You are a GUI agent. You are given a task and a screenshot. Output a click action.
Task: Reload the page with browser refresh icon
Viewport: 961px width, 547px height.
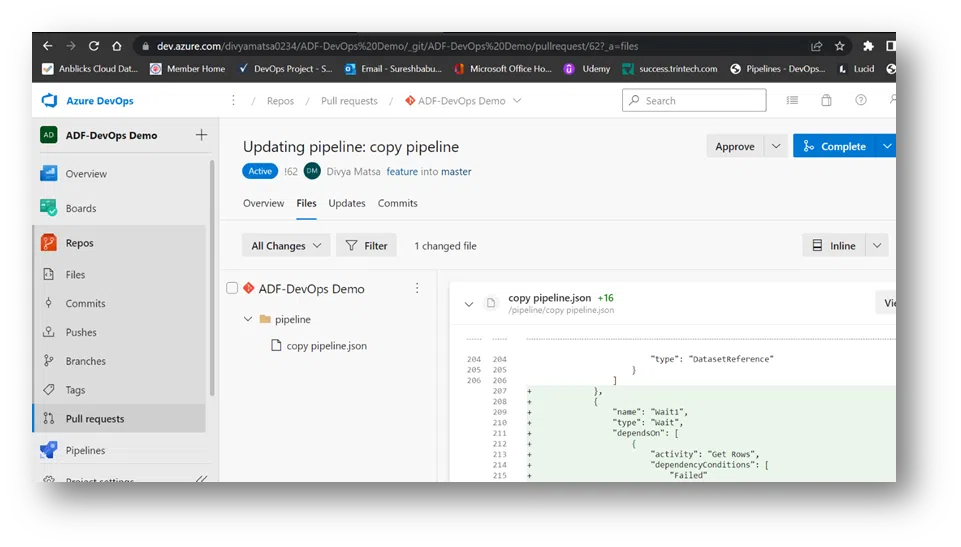tap(94, 46)
